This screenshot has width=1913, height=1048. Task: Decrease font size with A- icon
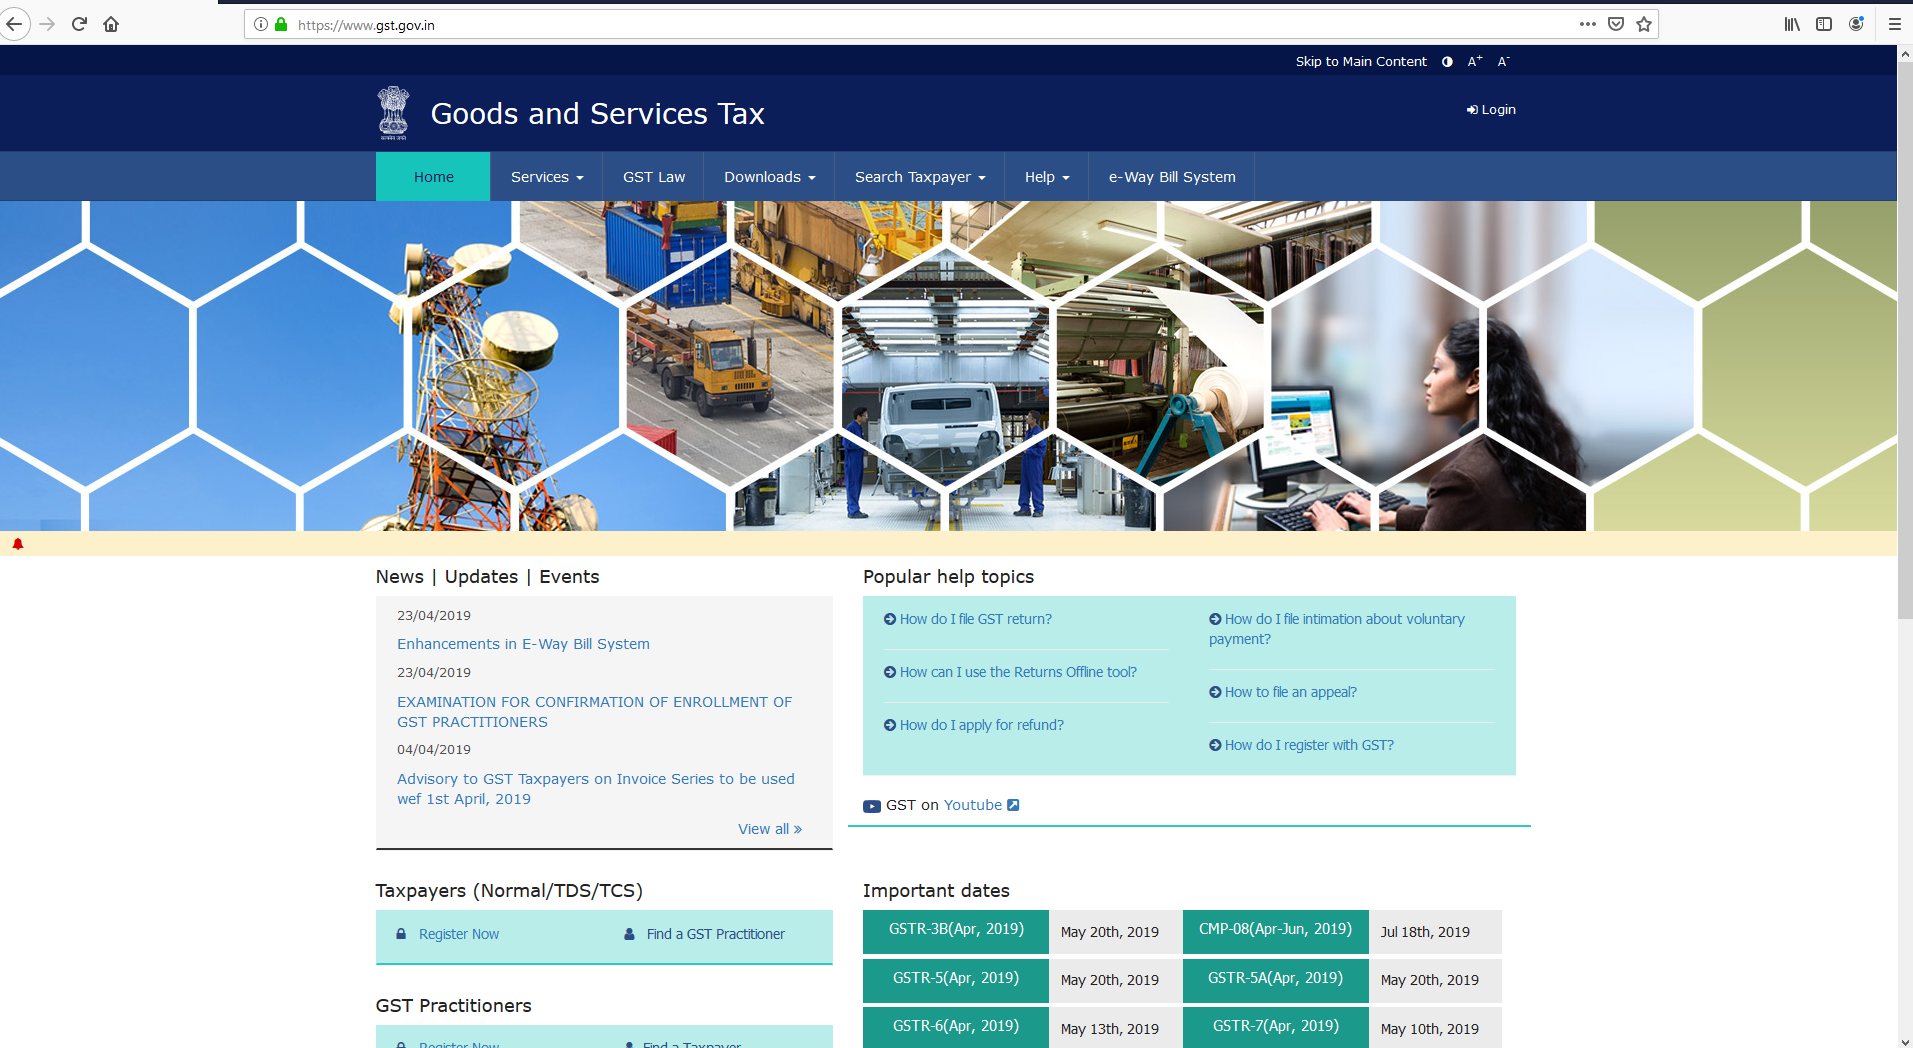(x=1503, y=62)
